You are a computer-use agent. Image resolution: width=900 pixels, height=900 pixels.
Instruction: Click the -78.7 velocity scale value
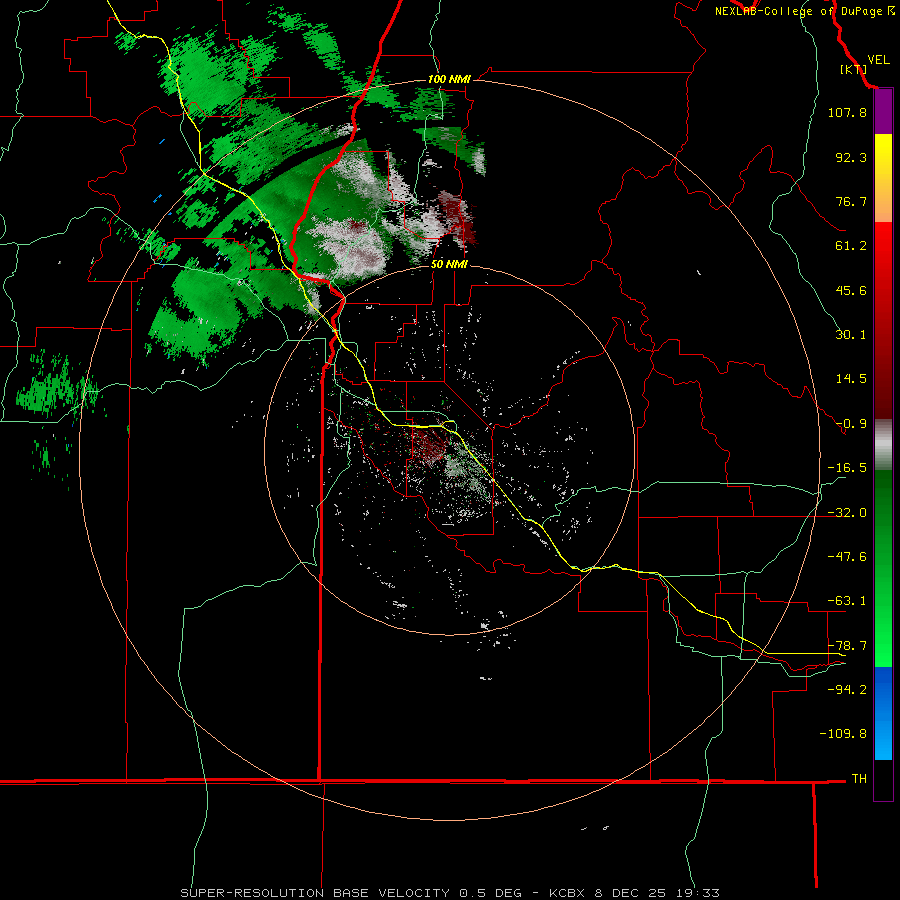pos(847,646)
